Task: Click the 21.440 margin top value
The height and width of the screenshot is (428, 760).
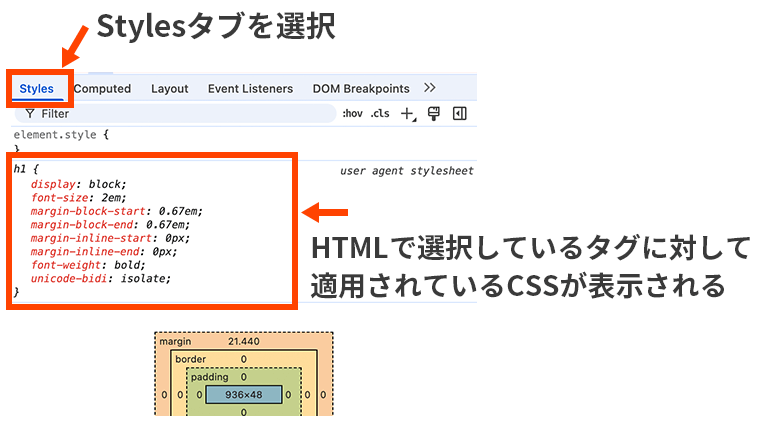Action: point(244,342)
